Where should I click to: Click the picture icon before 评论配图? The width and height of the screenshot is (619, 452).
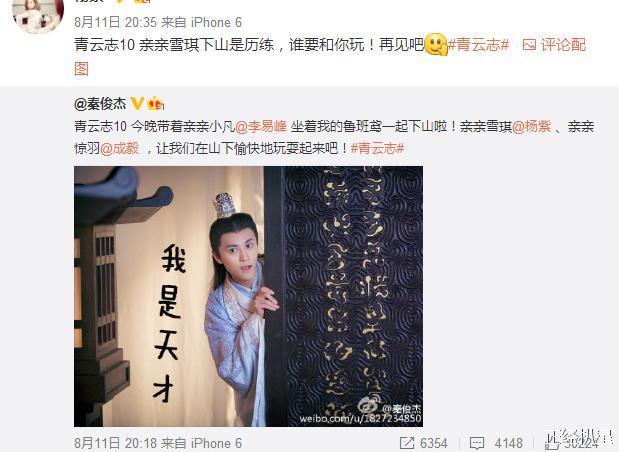point(529,45)
